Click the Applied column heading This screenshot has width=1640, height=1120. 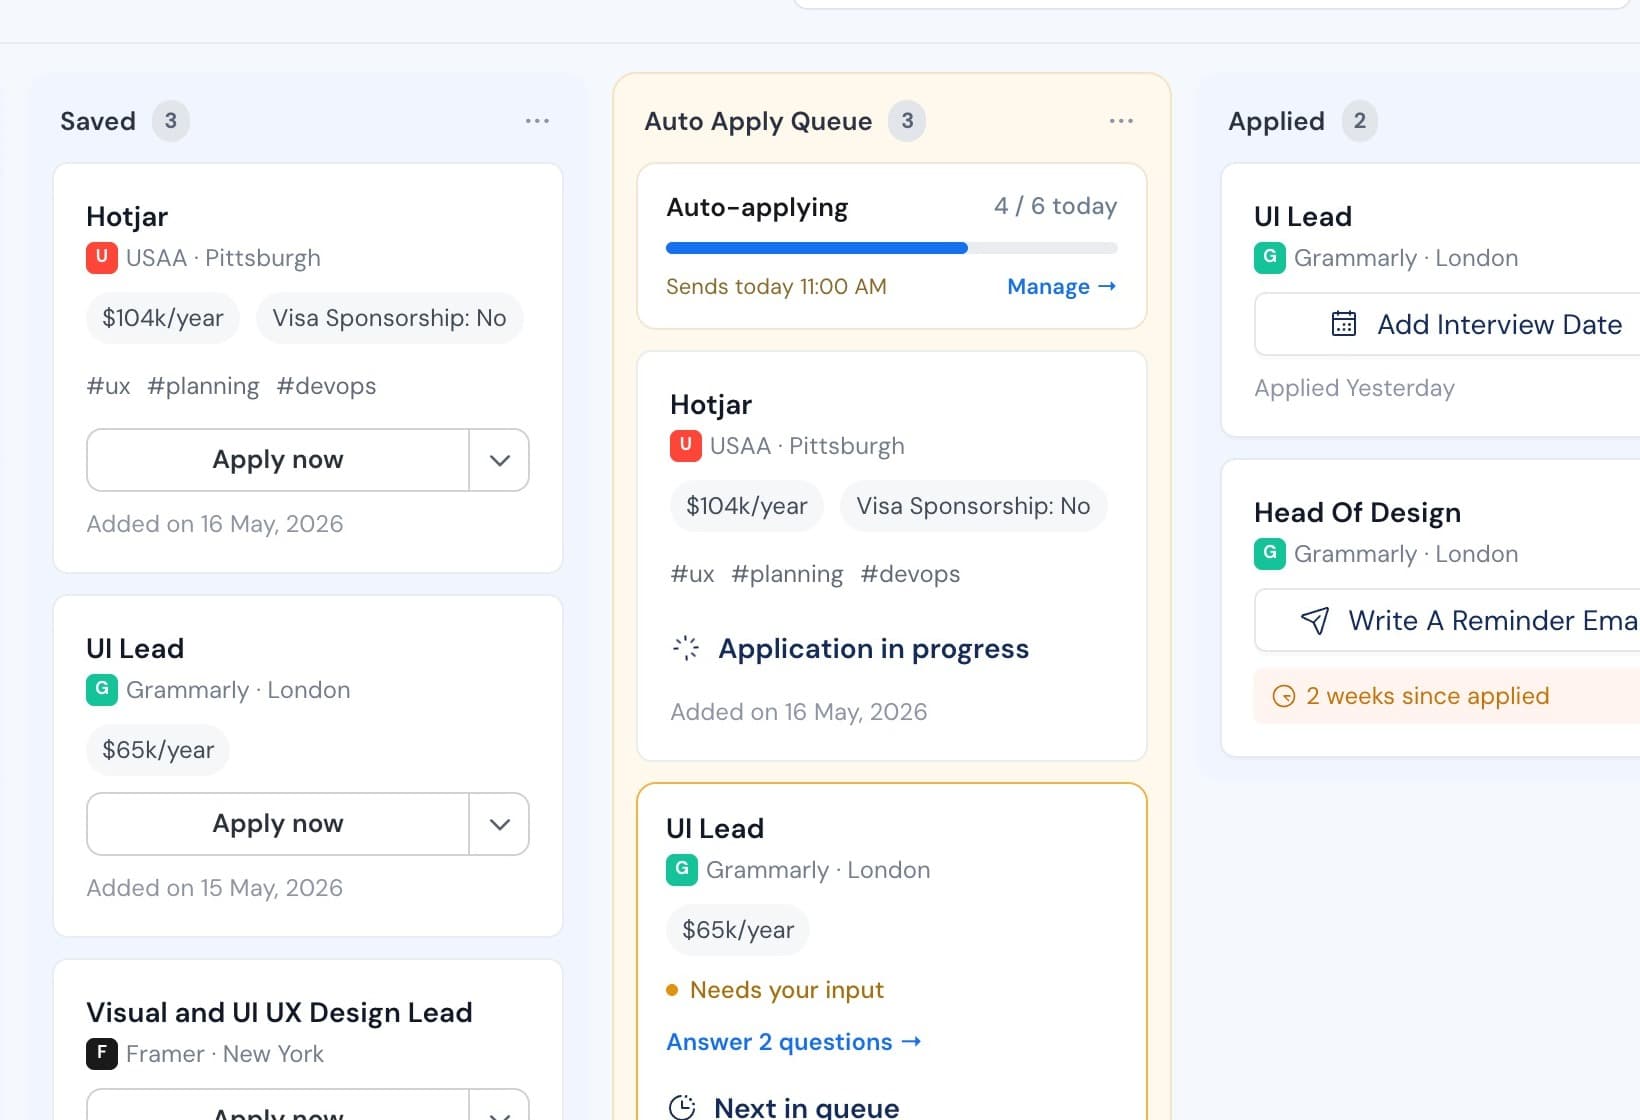1276,121
